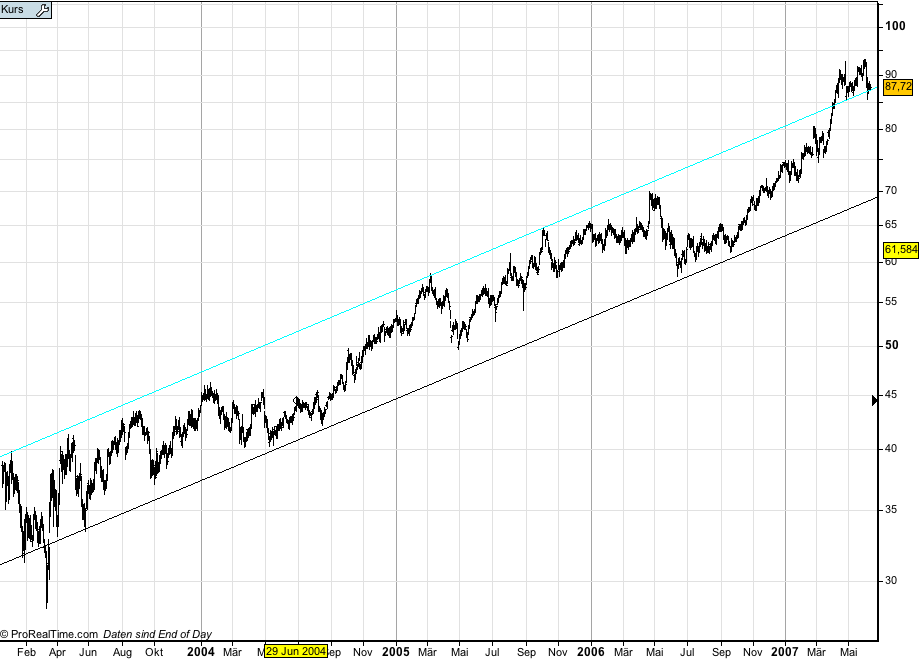Click the 2007 year label on time axis
Screen dimensions: 920x659
click(x=785, y=651)
